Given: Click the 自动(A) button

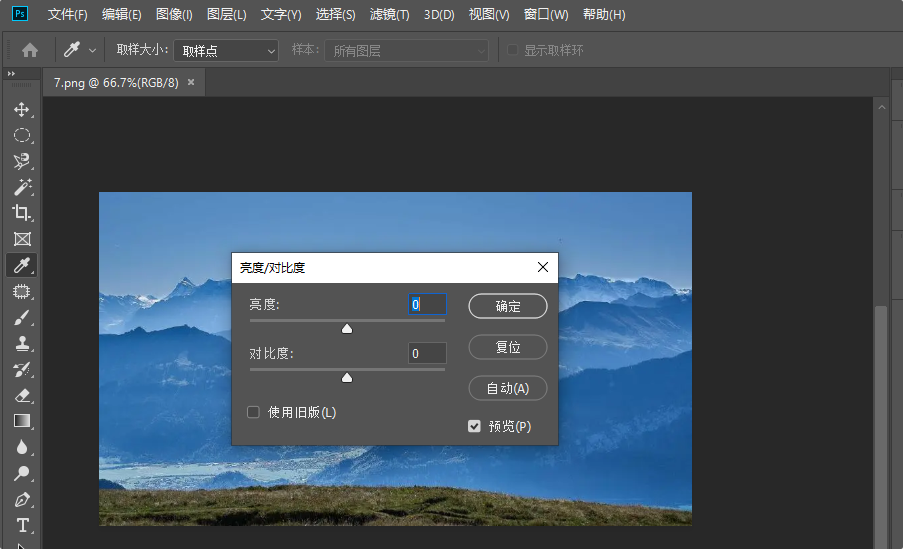Looking at the screenshot, I should click(508, 388).
